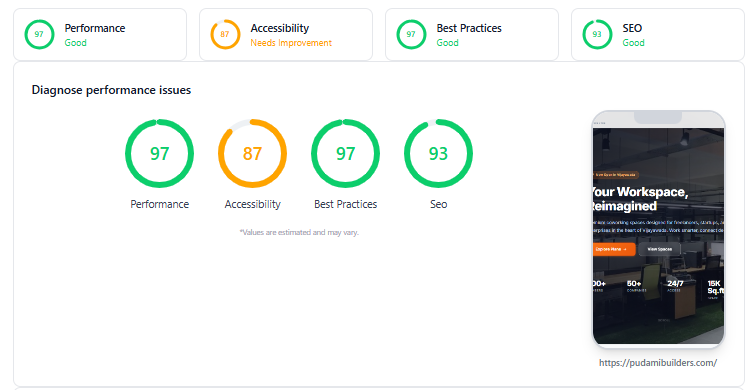Image resolution: width=747 pixels, height=390 pixels.
Task: Click the large Best Practices 97 gauge
Action: coord(345,153)
